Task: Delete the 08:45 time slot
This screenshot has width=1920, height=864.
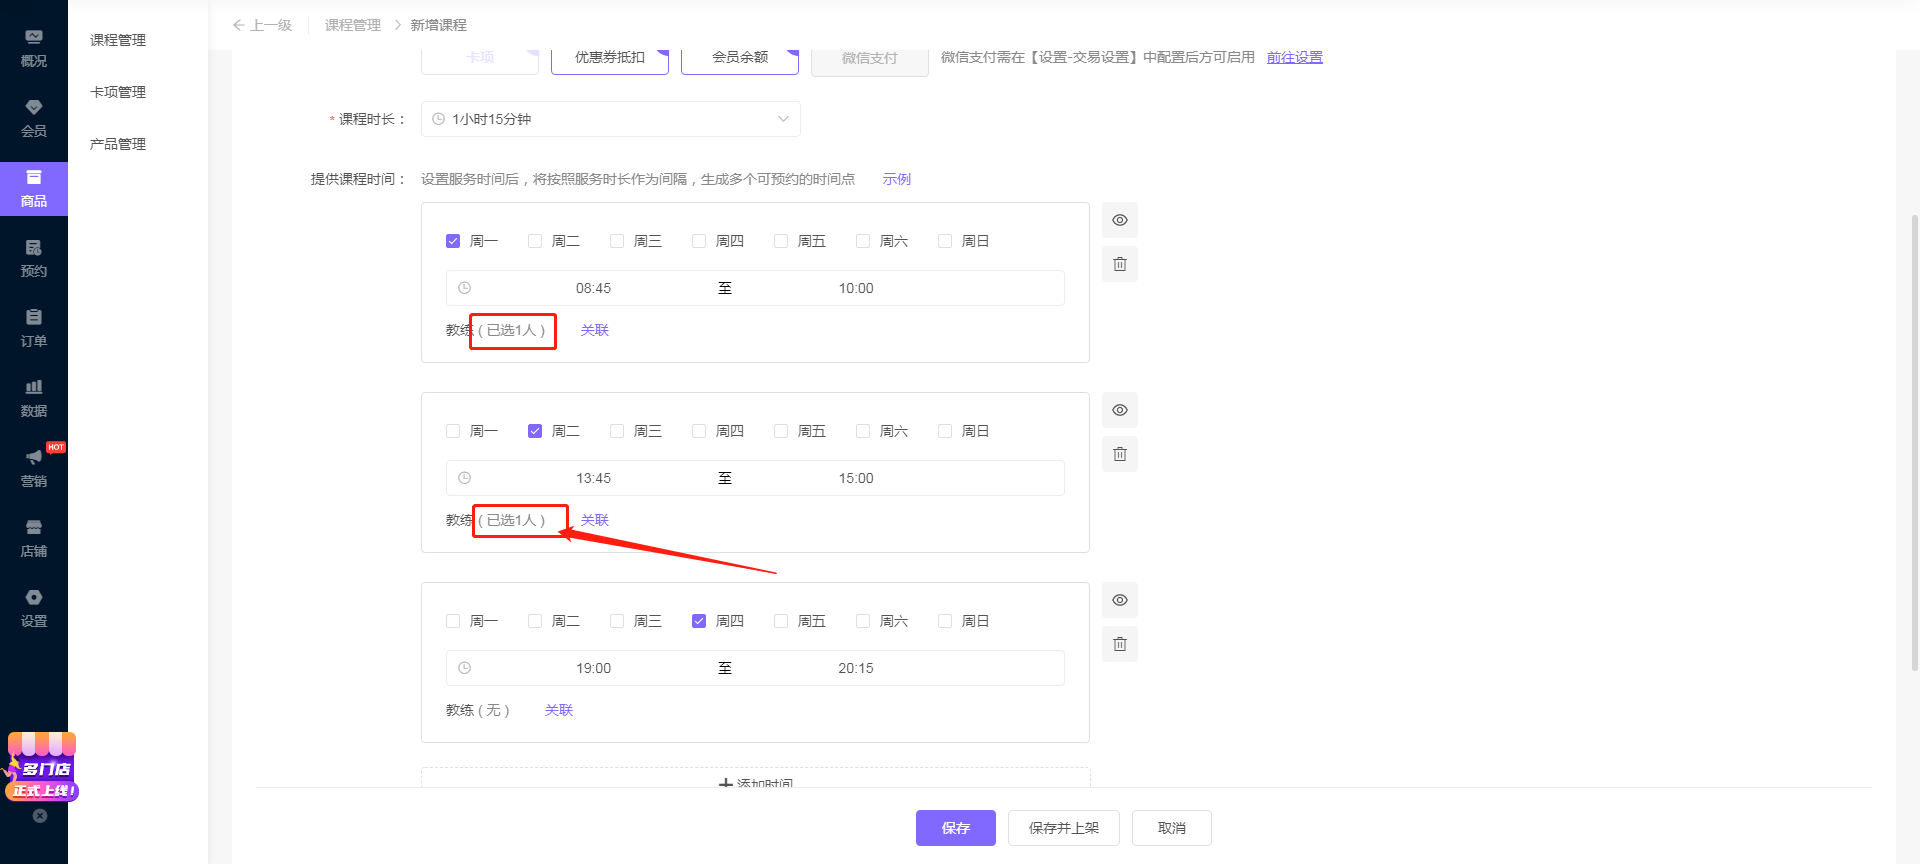Action: pos(1120,264)
